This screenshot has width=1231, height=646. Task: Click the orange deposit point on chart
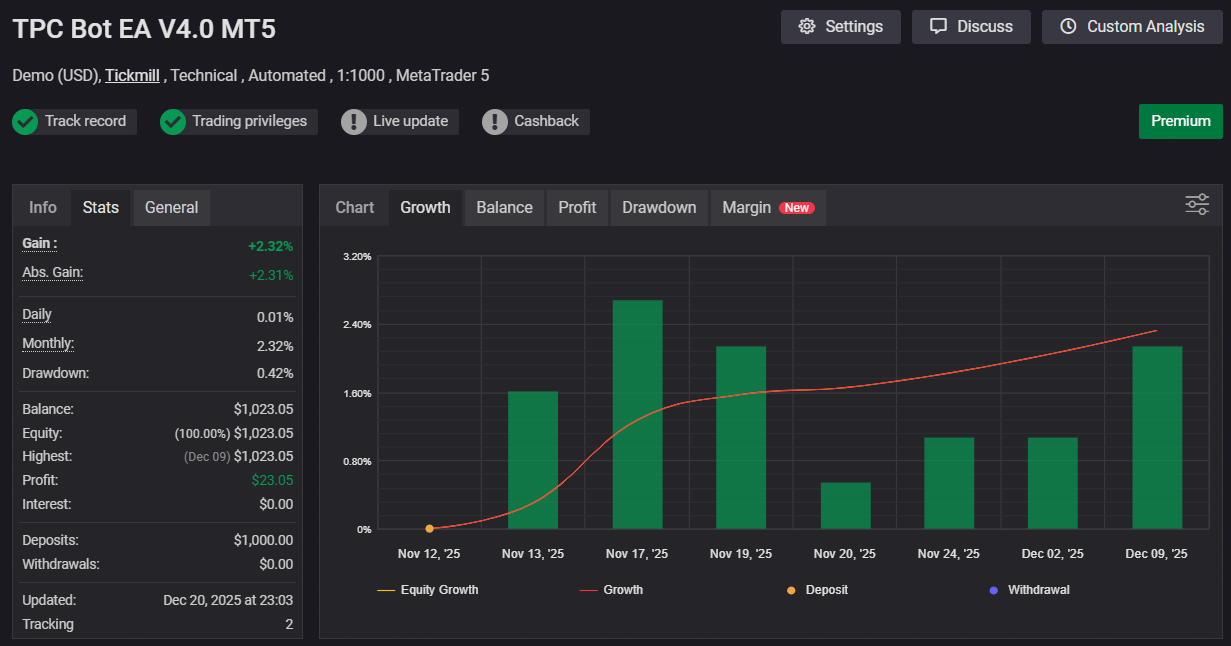tap(430, 529)
